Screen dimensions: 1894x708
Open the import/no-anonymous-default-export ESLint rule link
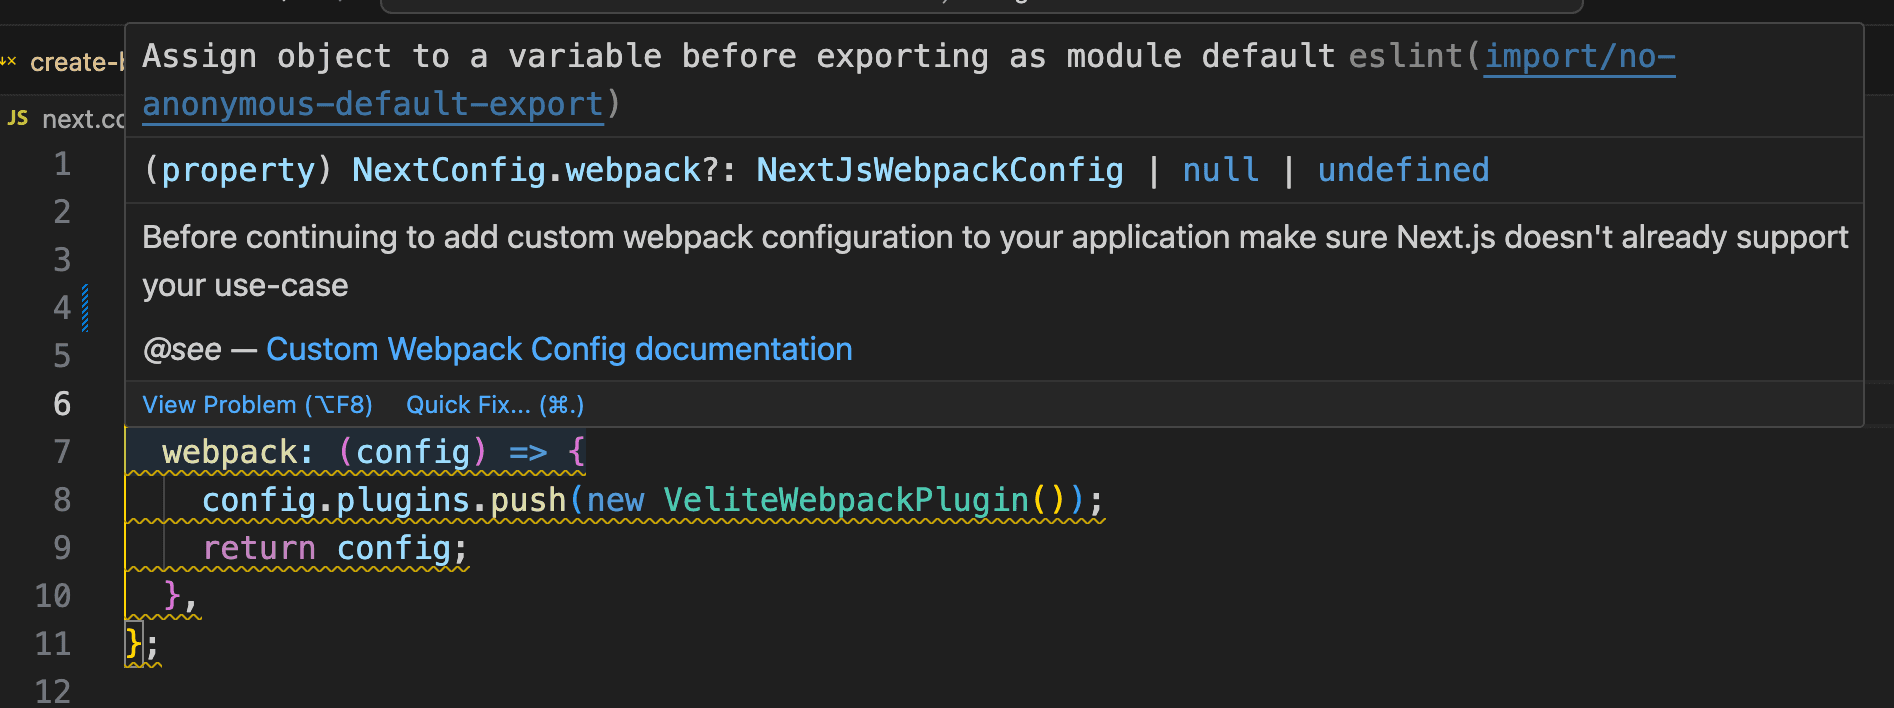(1578, 57)
